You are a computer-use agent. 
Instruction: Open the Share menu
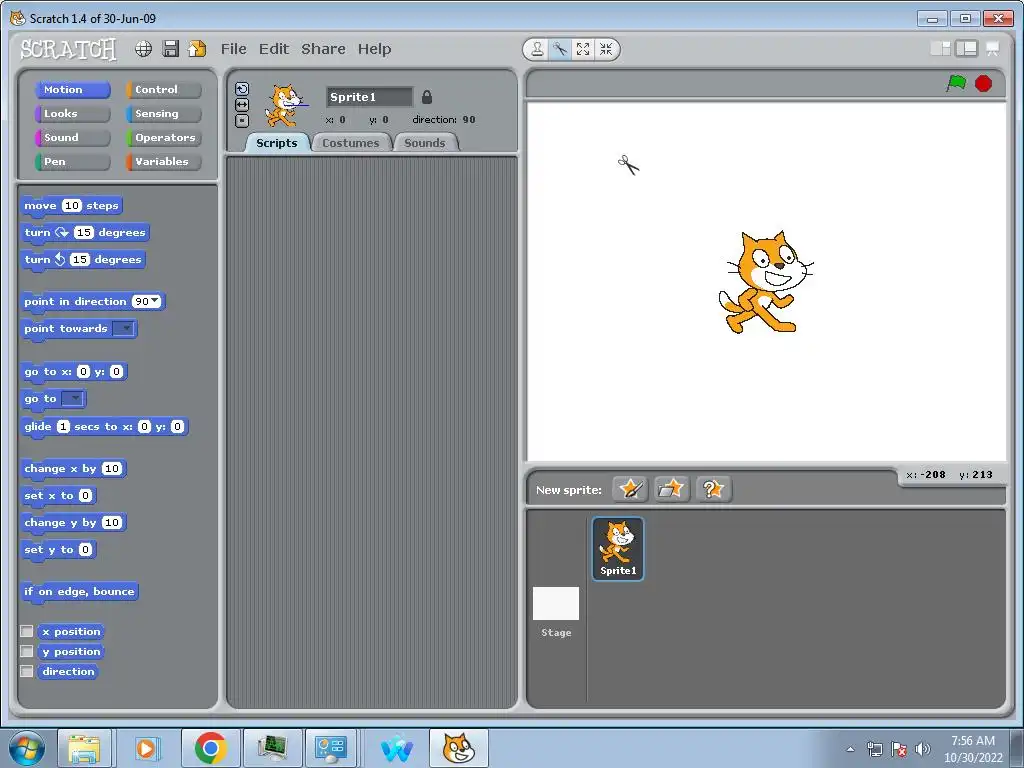[x=323, y=49]
